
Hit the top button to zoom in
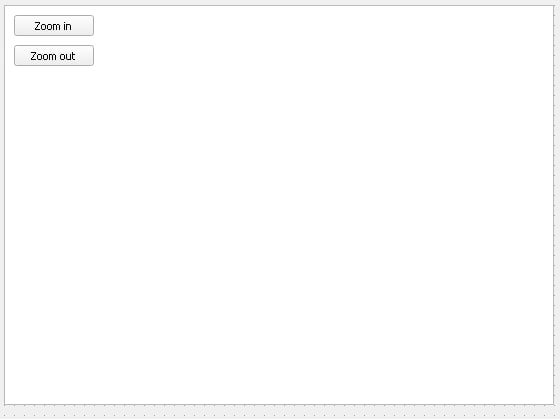54,26
